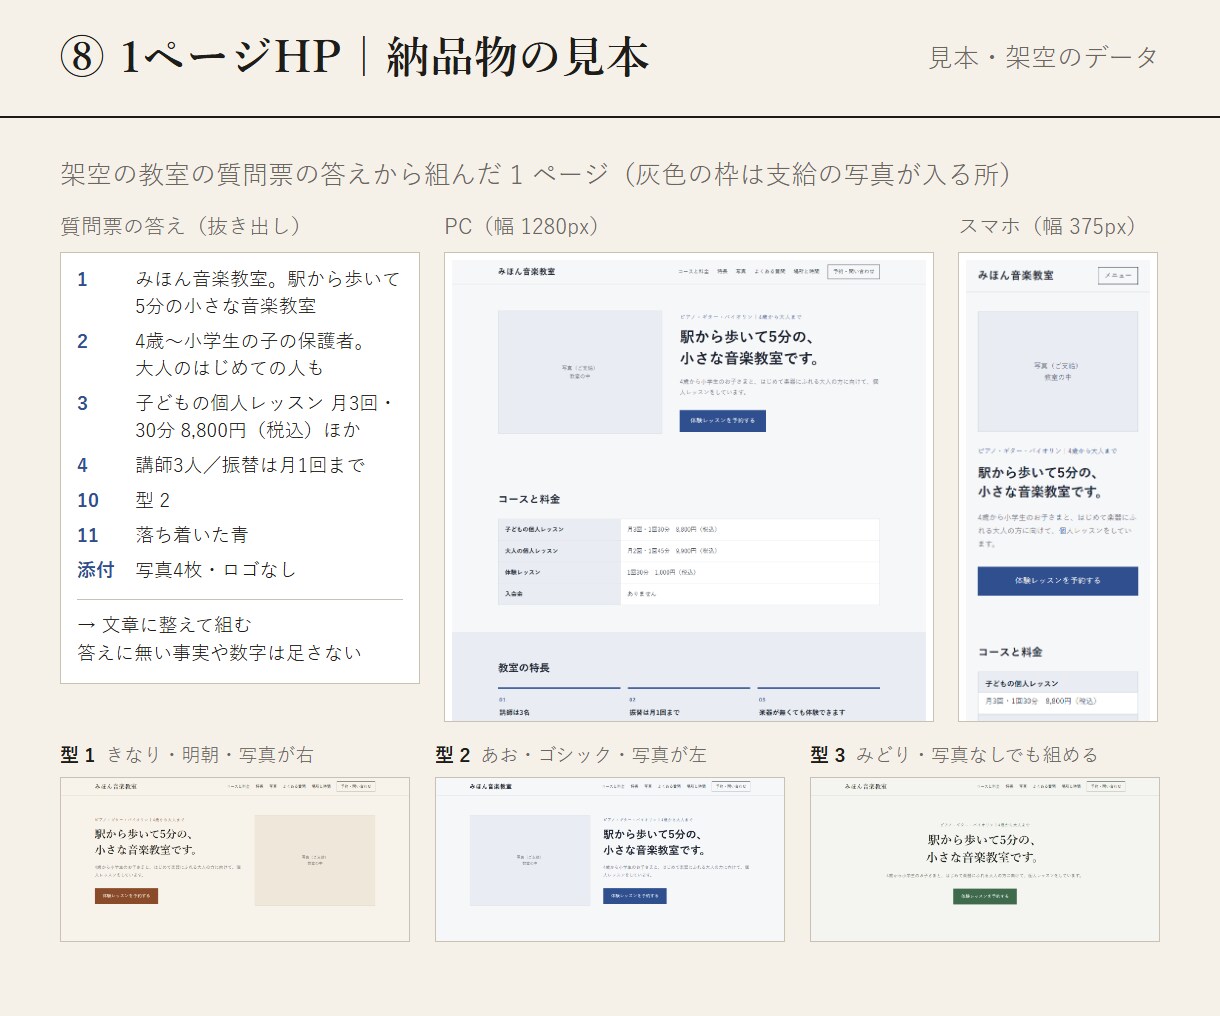Click the みほん音楽教室 logo in PC mockup

pos(526,272)
